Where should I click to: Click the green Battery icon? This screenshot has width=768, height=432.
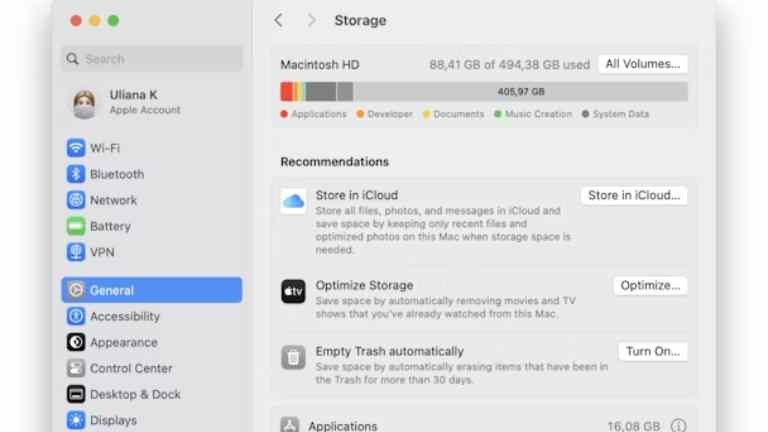click(76, 226)
